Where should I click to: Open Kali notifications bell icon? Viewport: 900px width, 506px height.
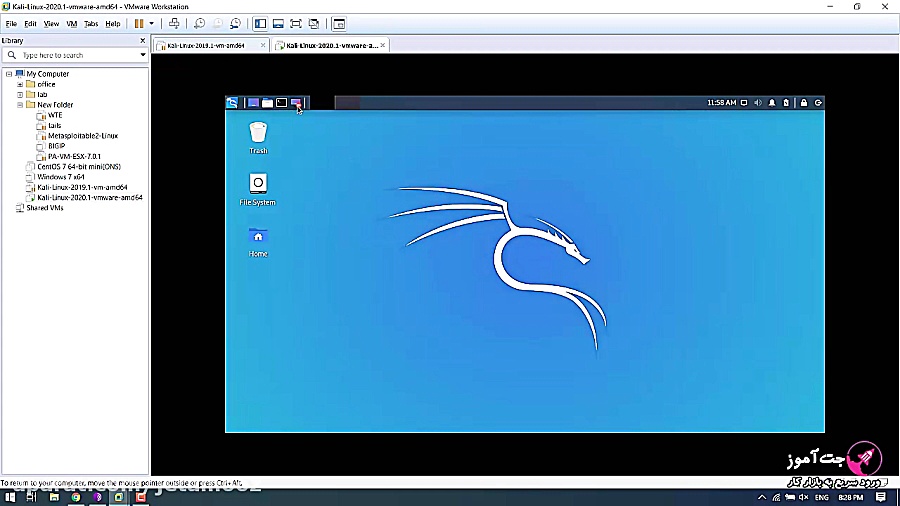(x=772, y=103)
